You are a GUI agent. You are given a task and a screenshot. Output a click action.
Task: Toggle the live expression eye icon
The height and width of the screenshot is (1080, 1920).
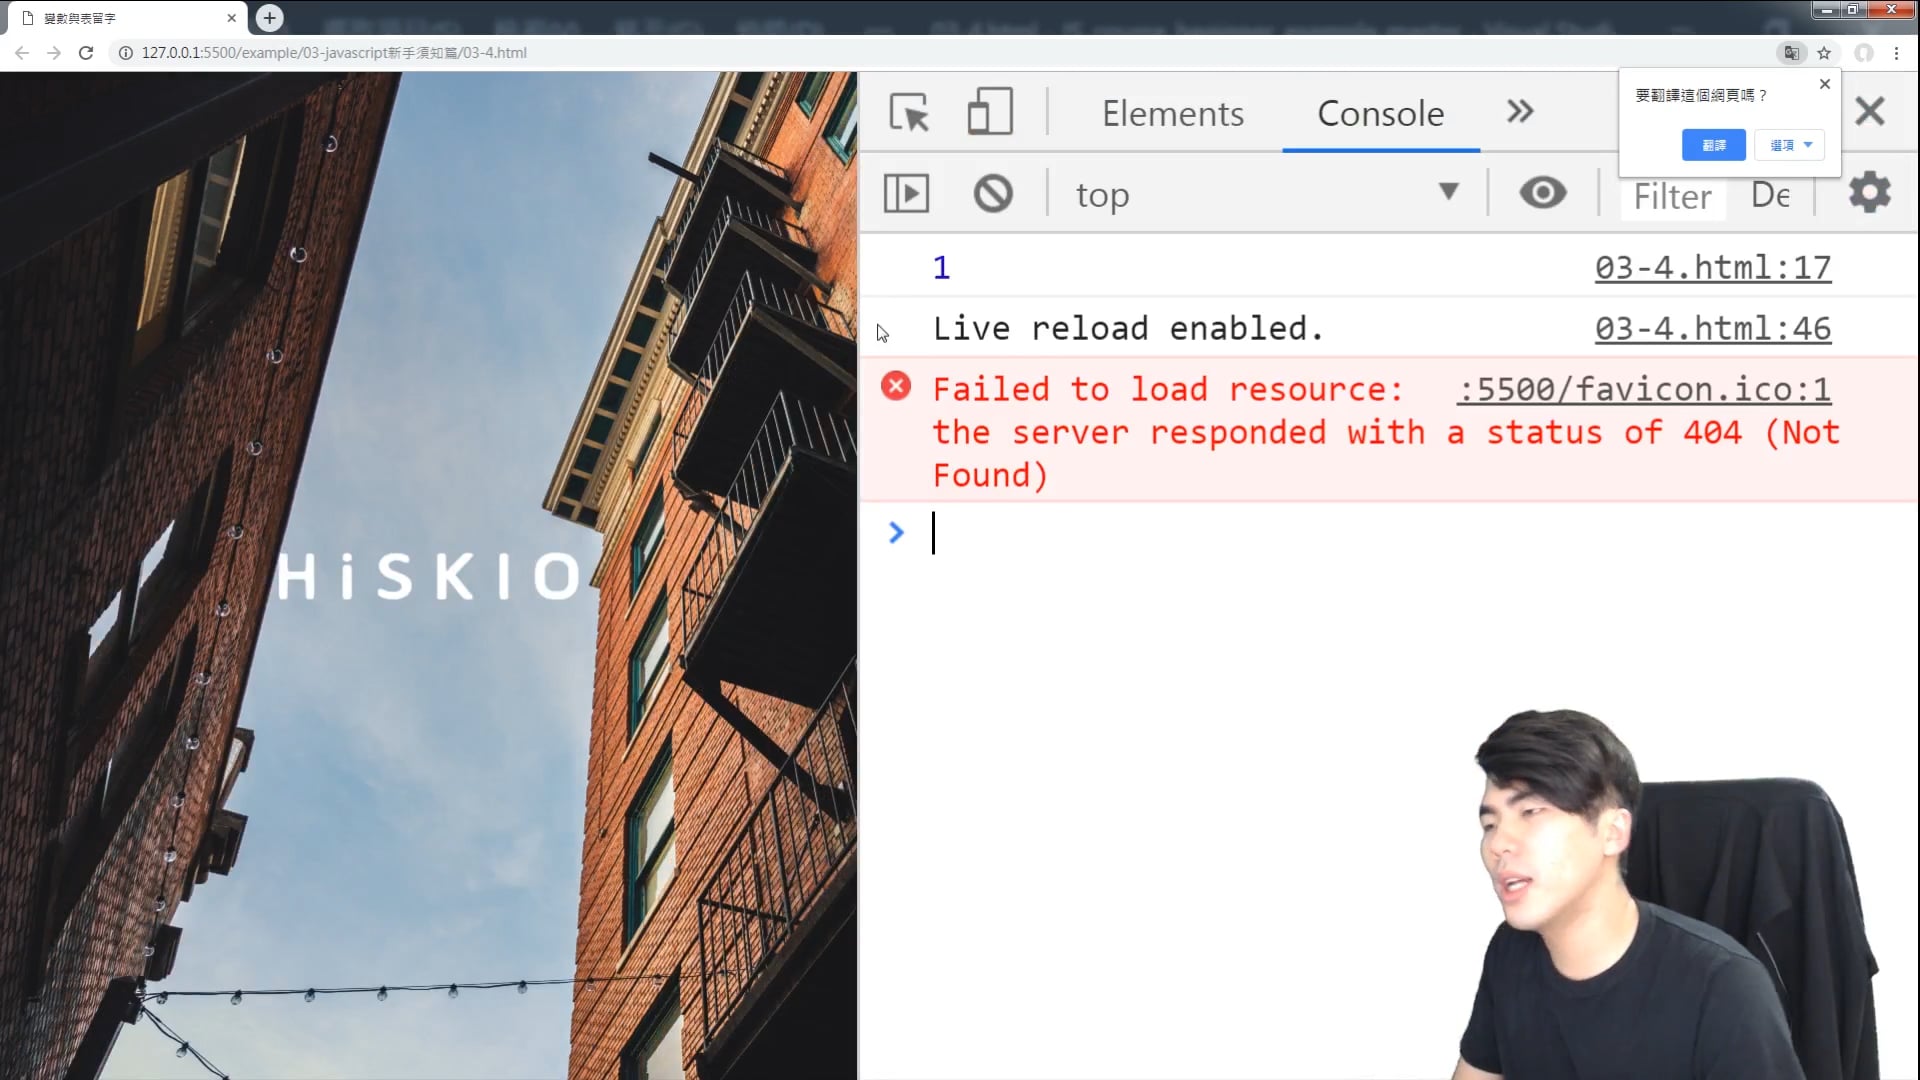[1542, 193]
